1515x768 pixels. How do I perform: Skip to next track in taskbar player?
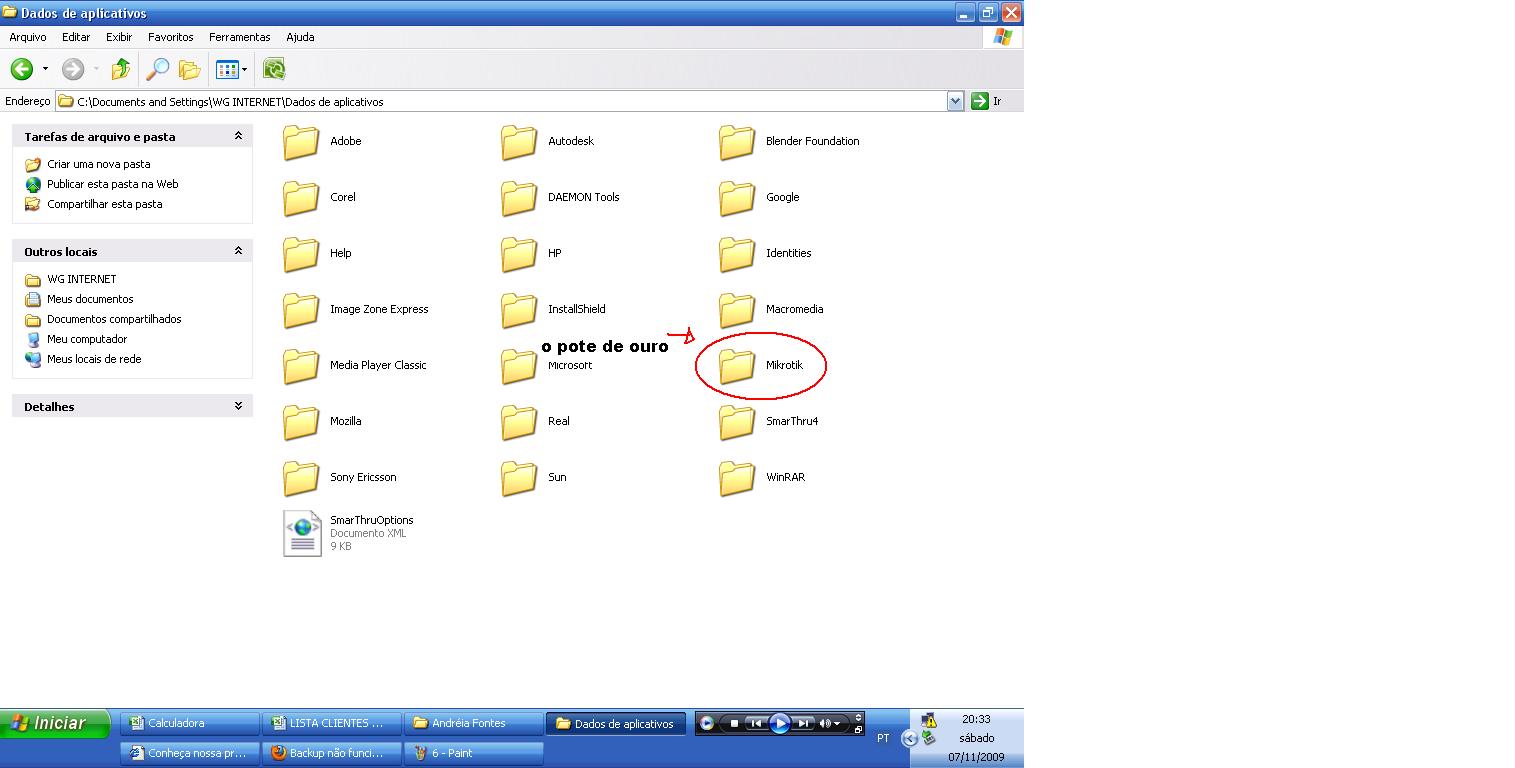(803, 723)
